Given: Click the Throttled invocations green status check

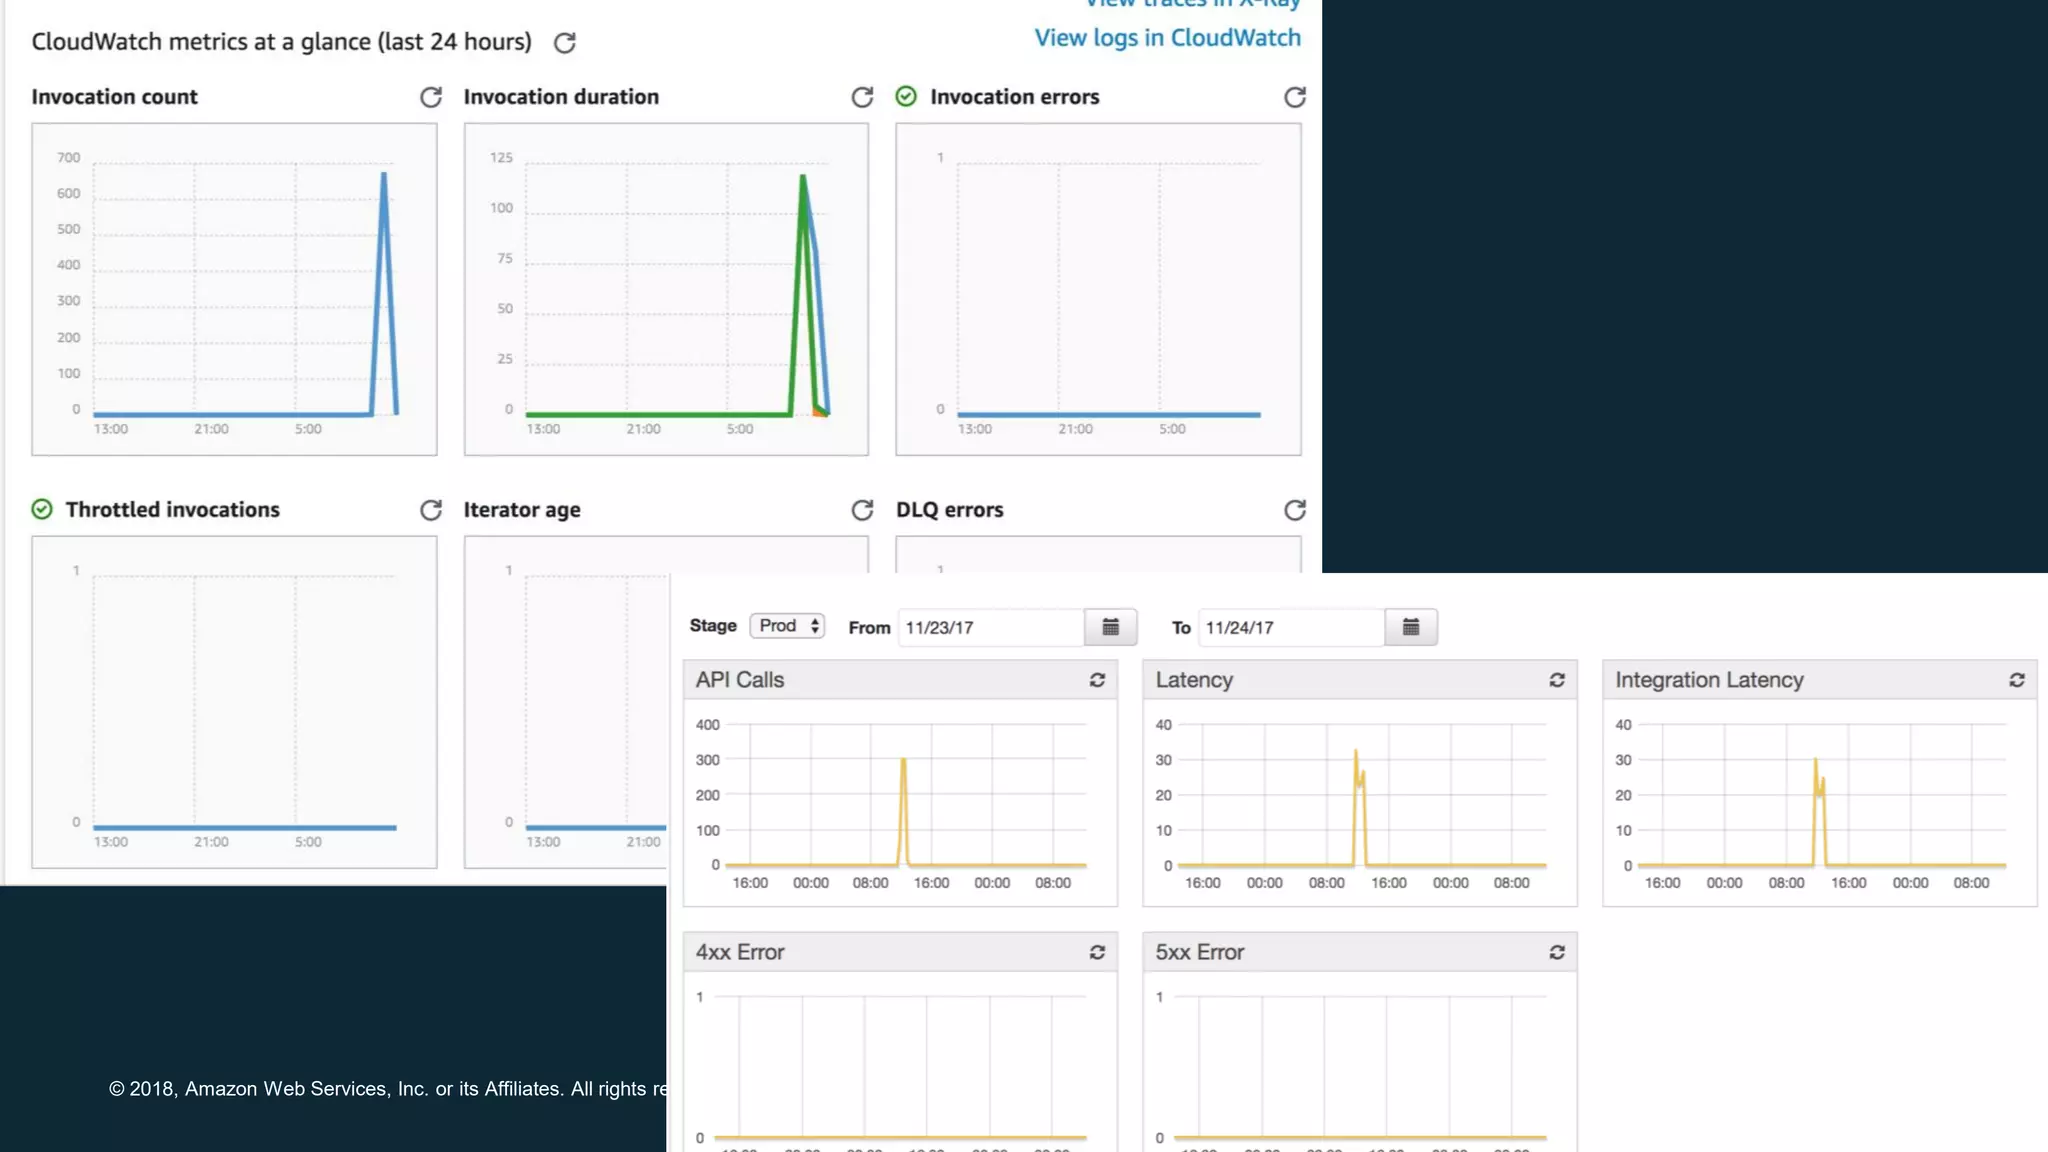Looking at the screenshot, I should coord(42,509).
